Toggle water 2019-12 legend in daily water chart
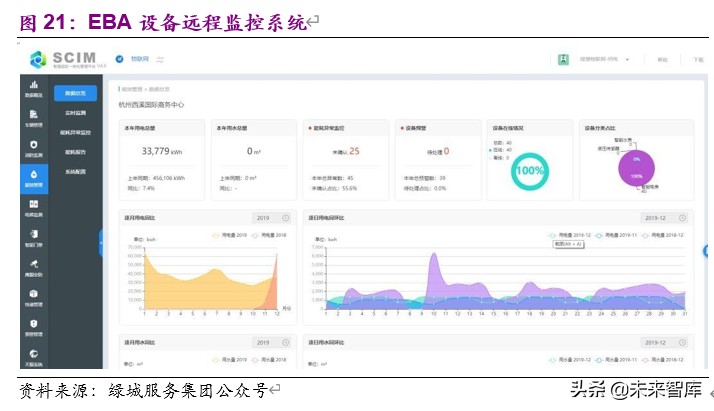The height and width of the screenshot is (411, 714). coord(570,360)
